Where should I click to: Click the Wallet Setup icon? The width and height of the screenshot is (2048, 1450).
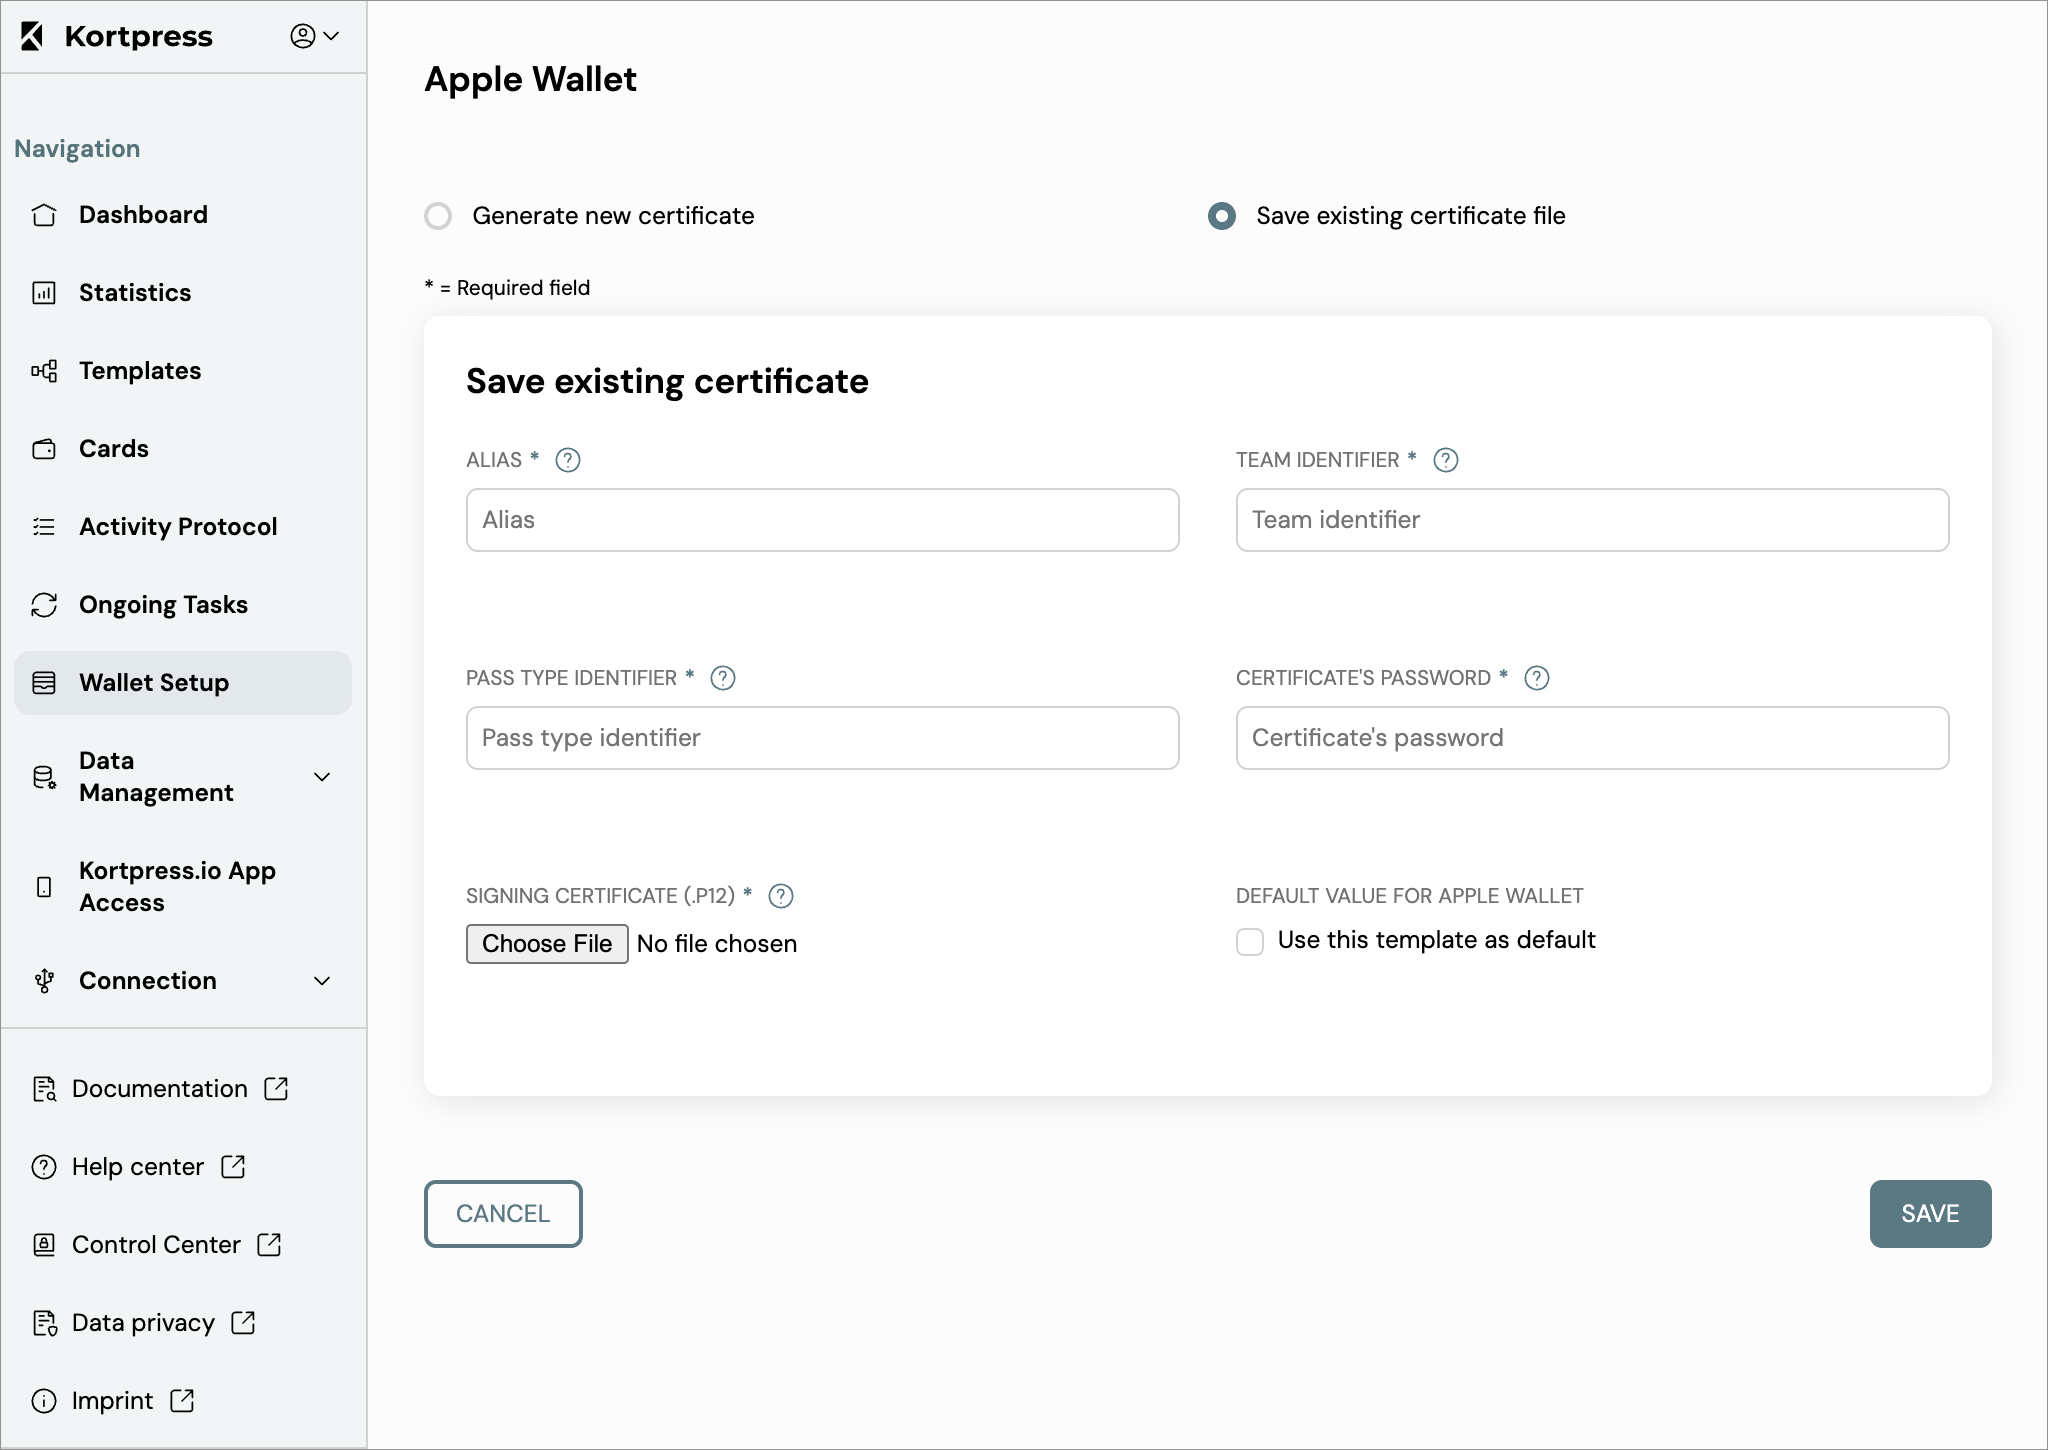click(44, 683)
